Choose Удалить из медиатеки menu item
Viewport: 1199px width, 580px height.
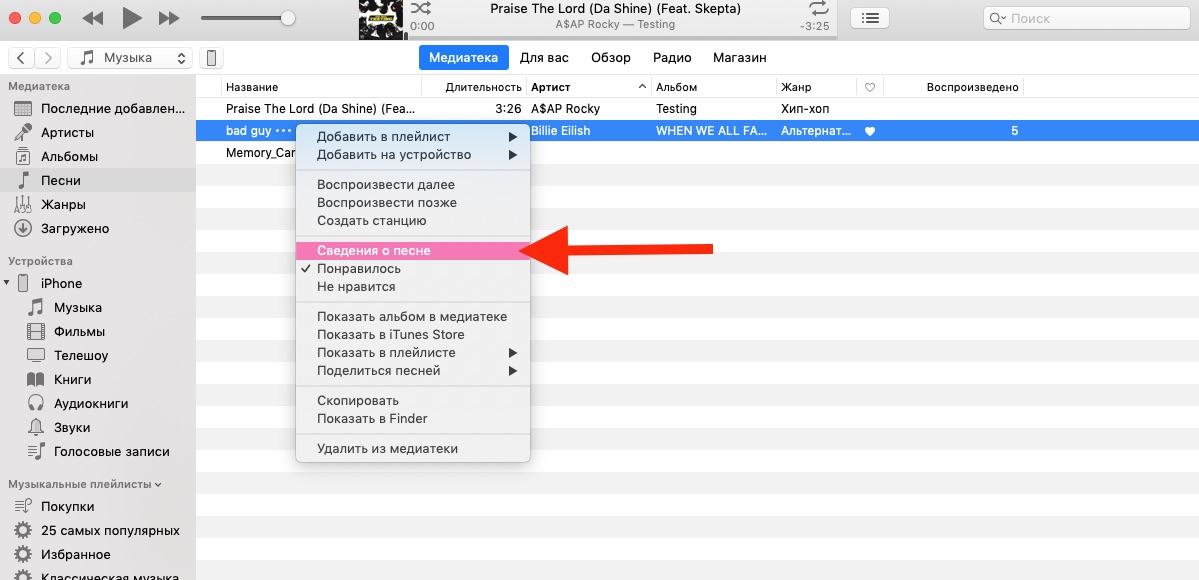(x=413, y=448)
